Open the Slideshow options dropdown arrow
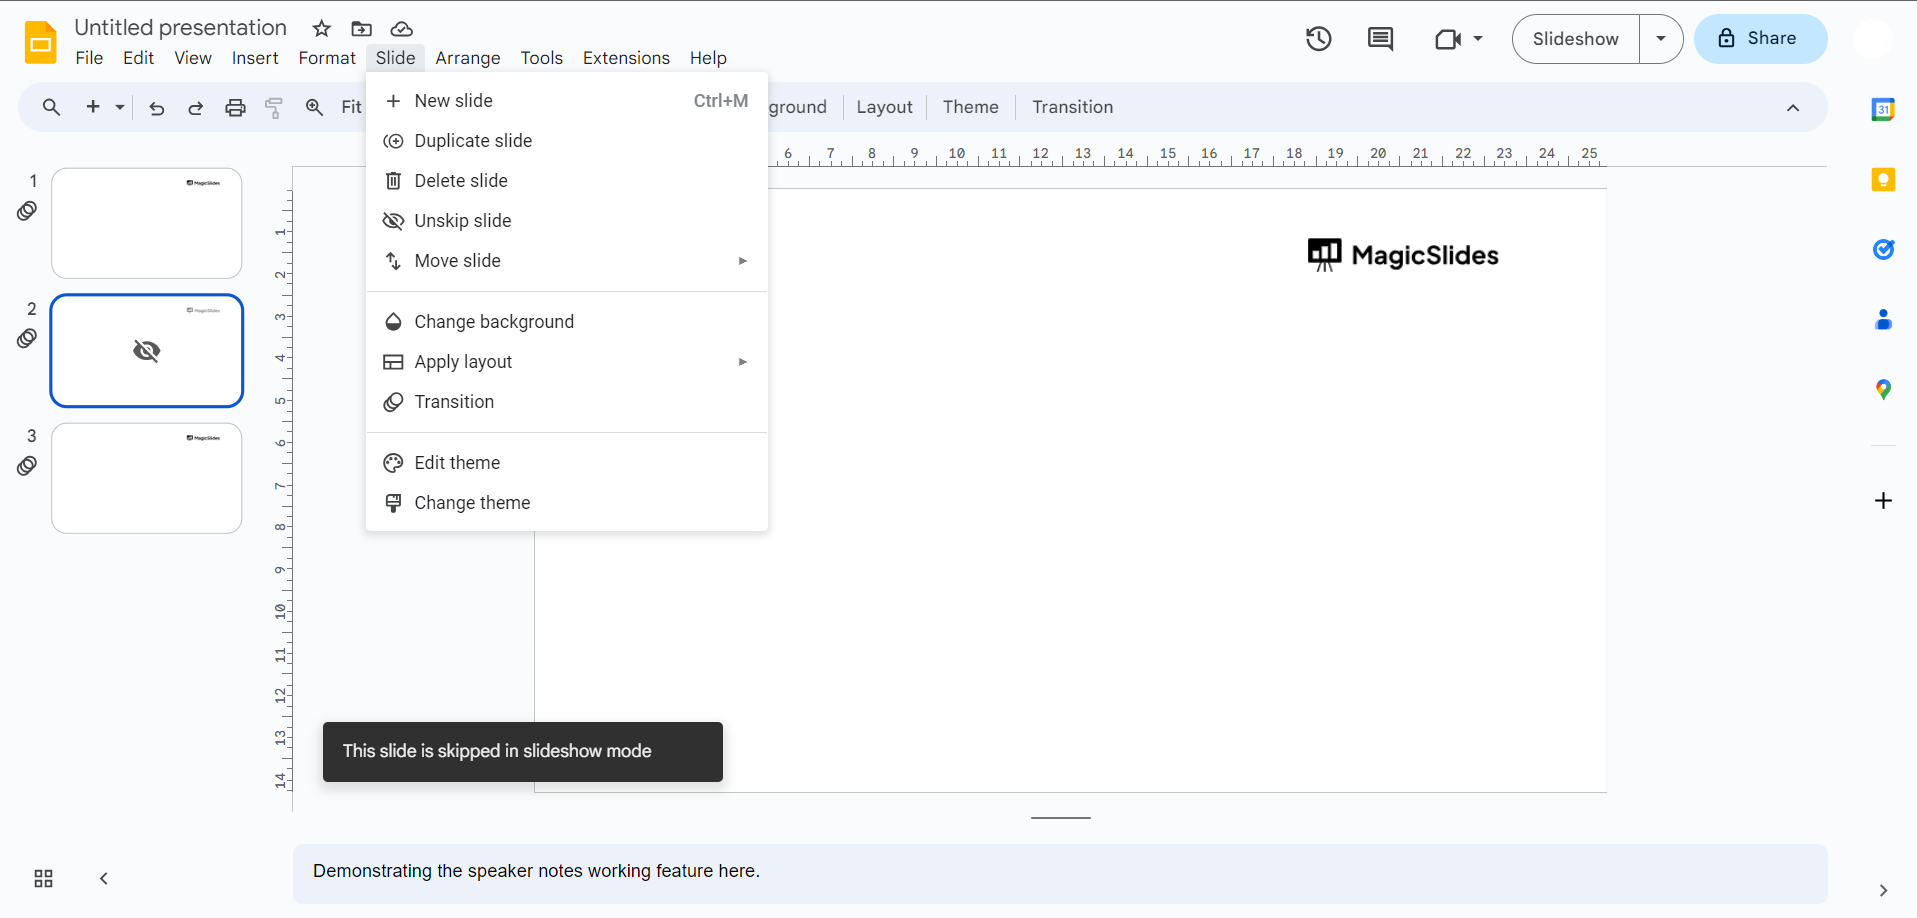The width and height of the screenshot is (1917, 918). [x=1661, y=39]
